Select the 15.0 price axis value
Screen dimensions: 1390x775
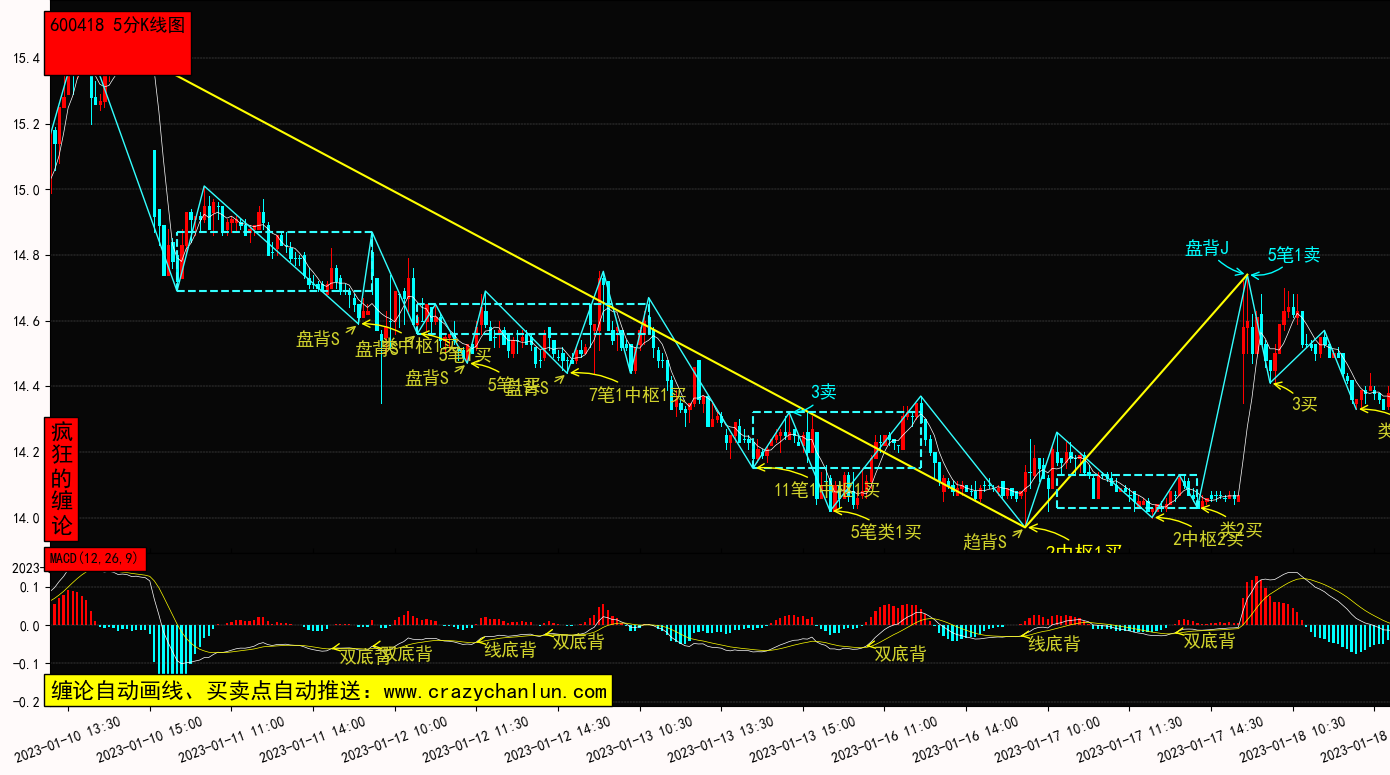coord(26,190)
